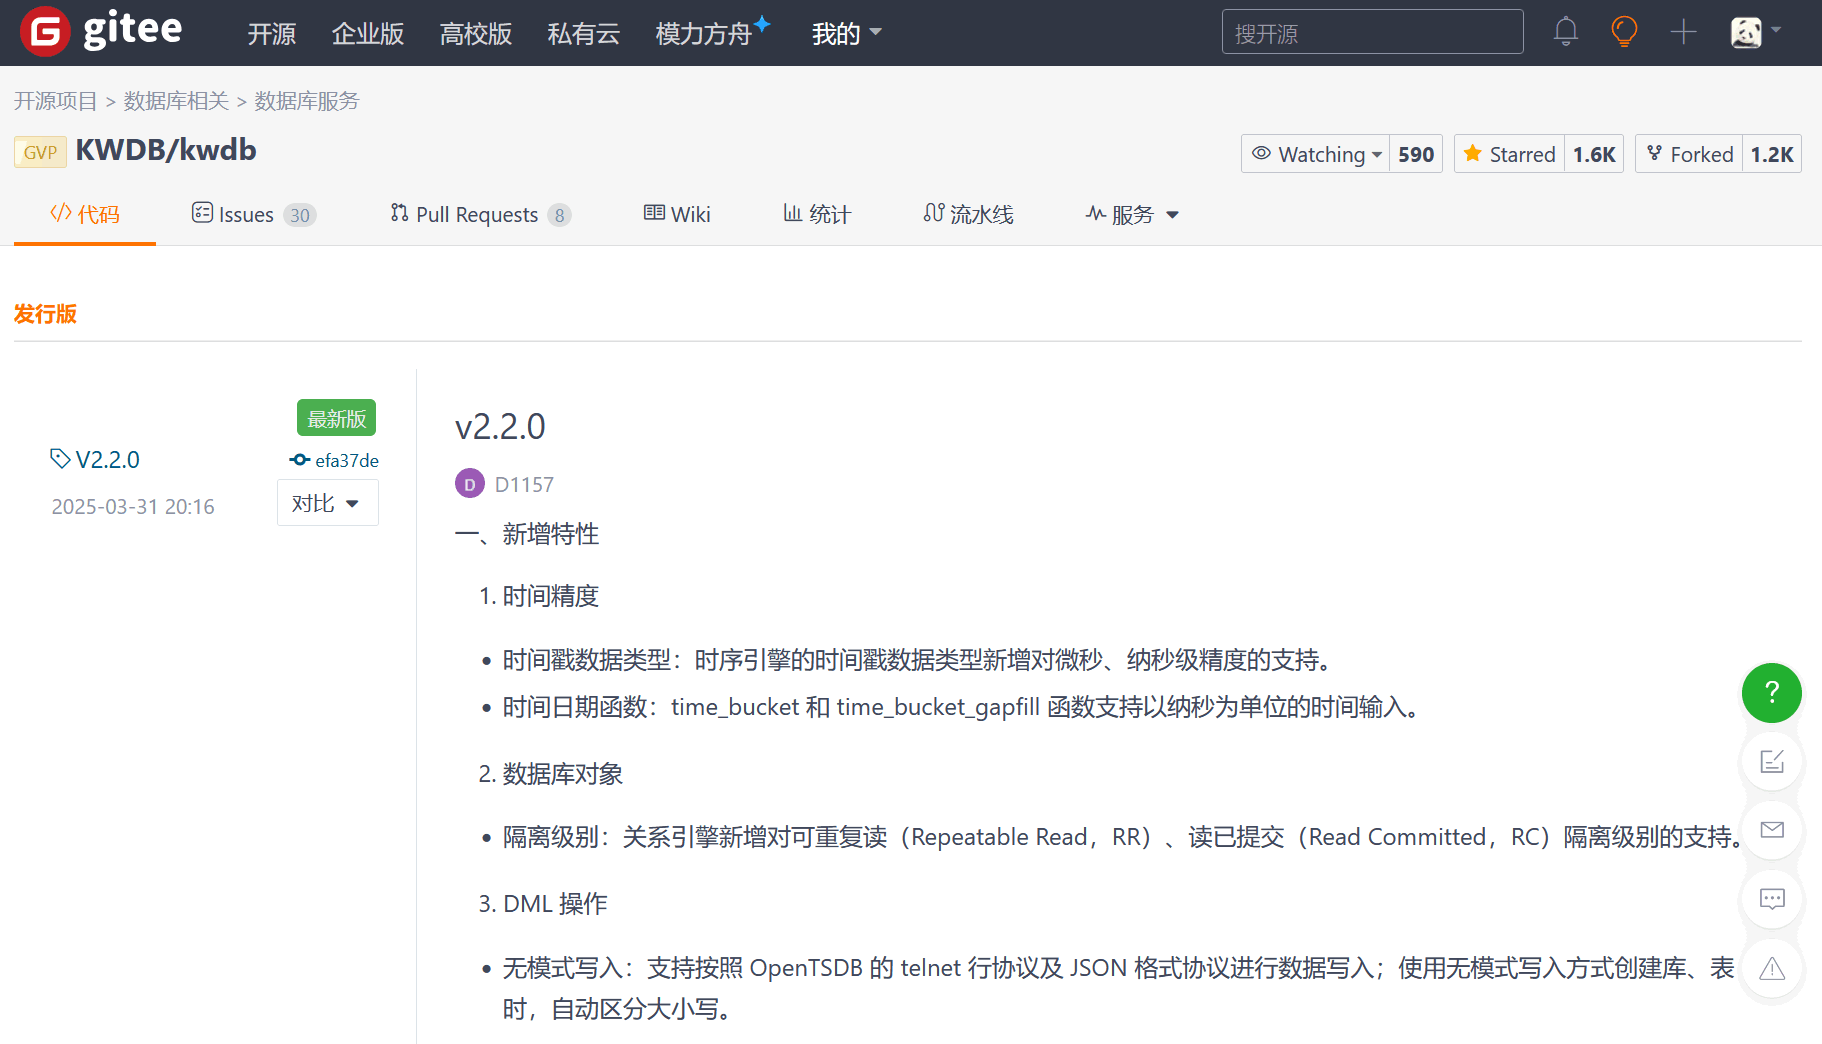Open the 服务 dropdown tab
1822x1044 pixels.
point(1132,214)
